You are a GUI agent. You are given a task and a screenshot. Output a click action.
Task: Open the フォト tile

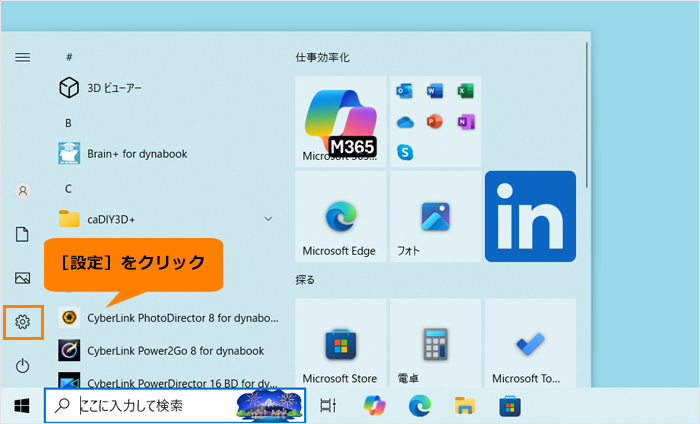[x=435, y=216]
